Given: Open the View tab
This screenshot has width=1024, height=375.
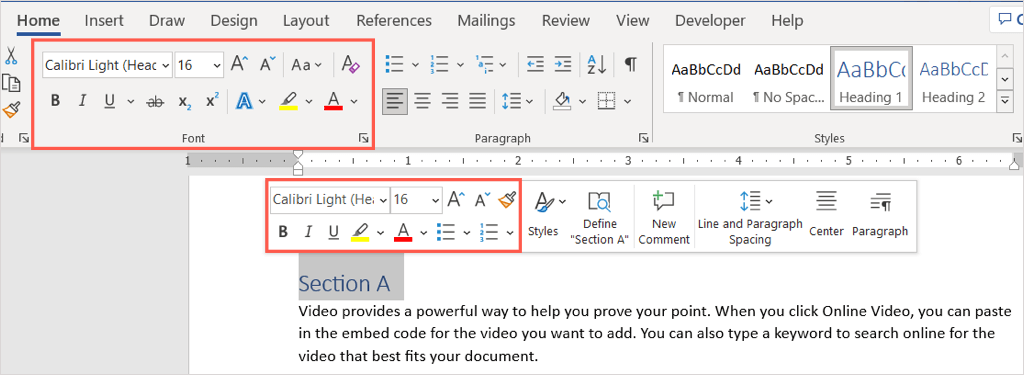Looking at the screenshot, I should point(633,20).
